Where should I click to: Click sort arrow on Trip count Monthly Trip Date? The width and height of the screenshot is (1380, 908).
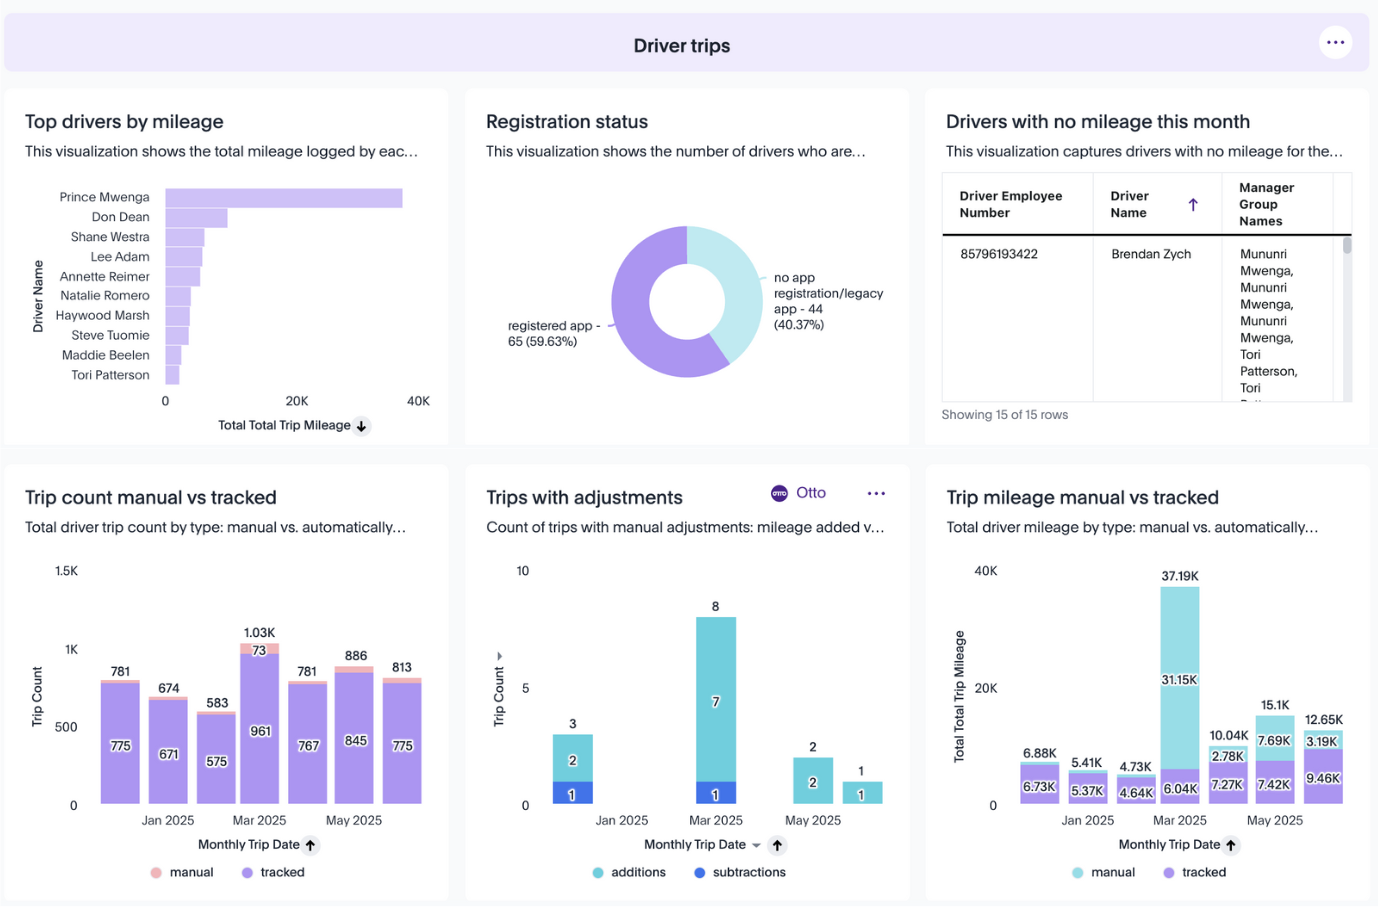[311, 845]
